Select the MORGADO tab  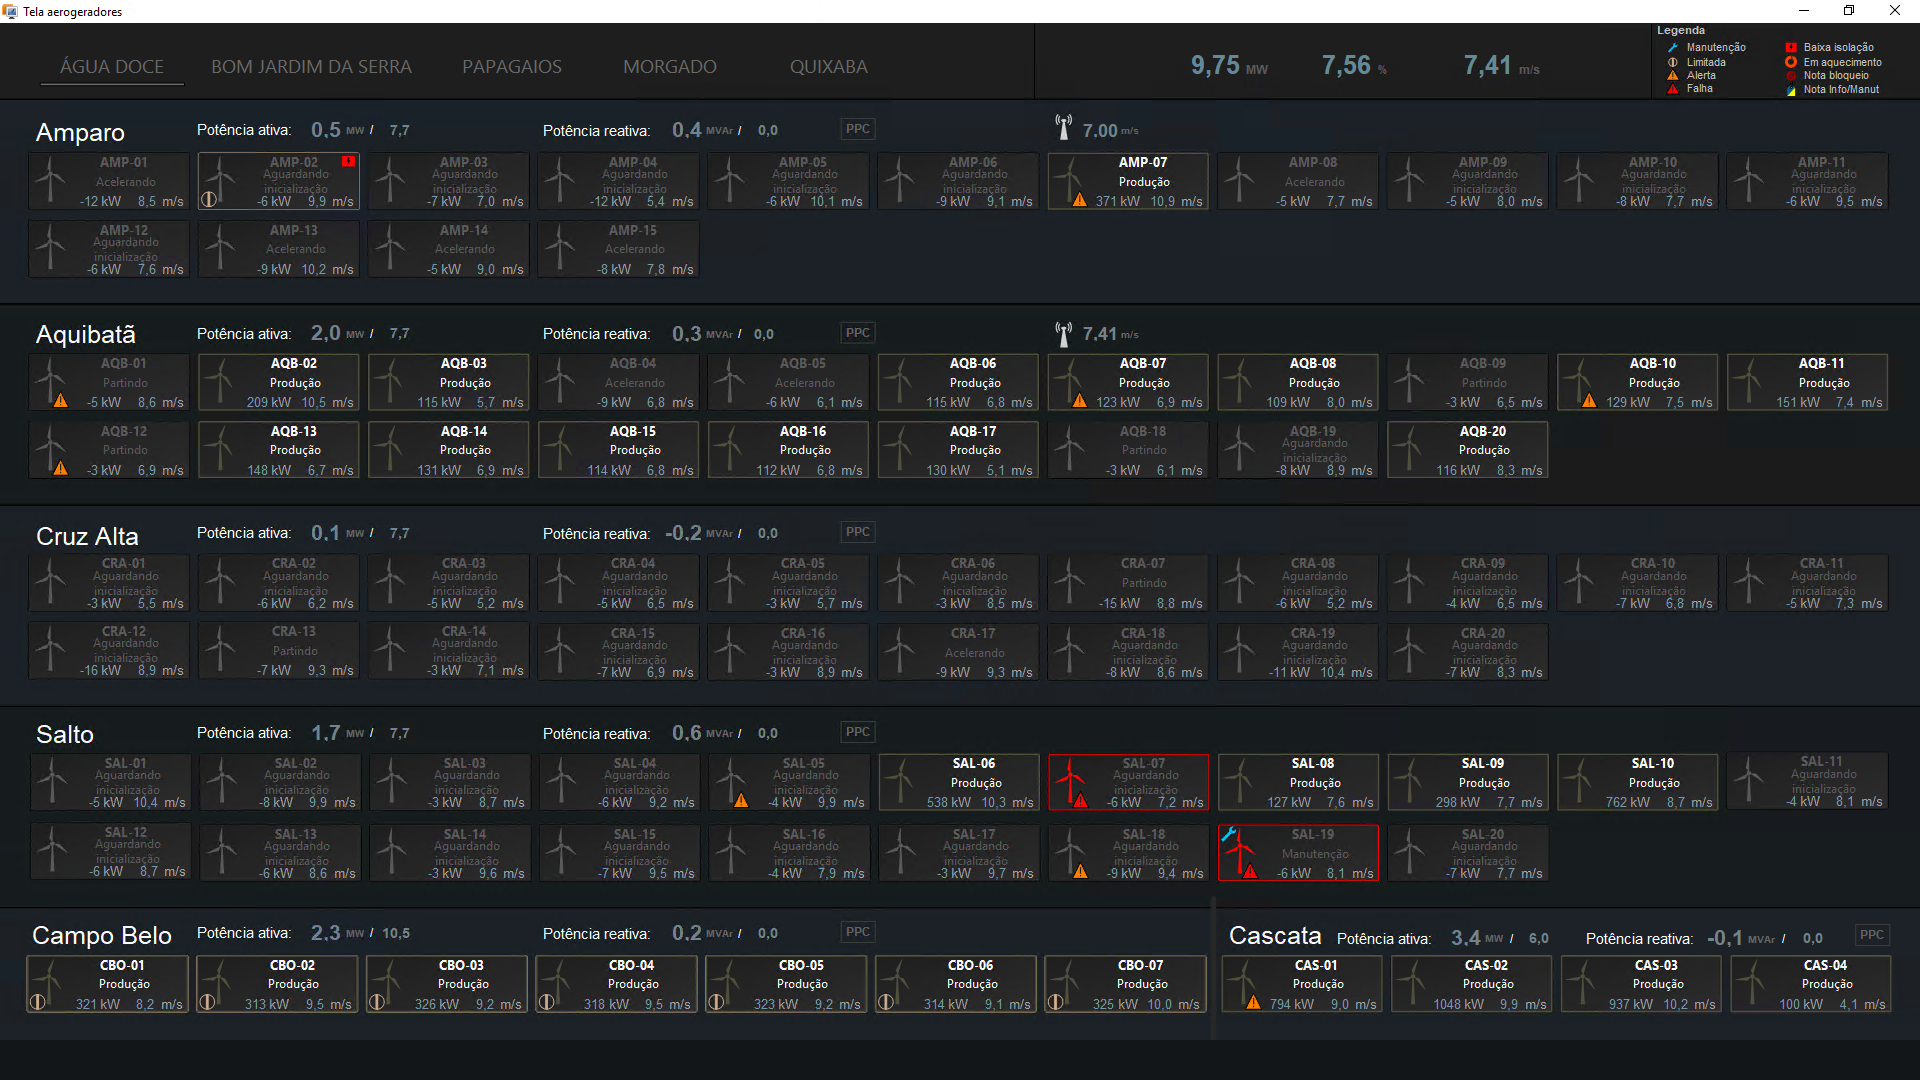click(x=670, y=67)
